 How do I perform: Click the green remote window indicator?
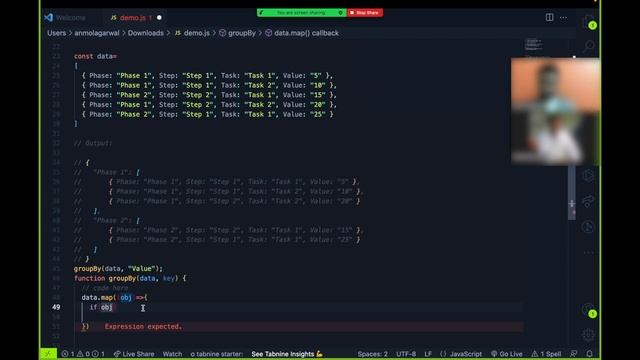click(48, 354)
